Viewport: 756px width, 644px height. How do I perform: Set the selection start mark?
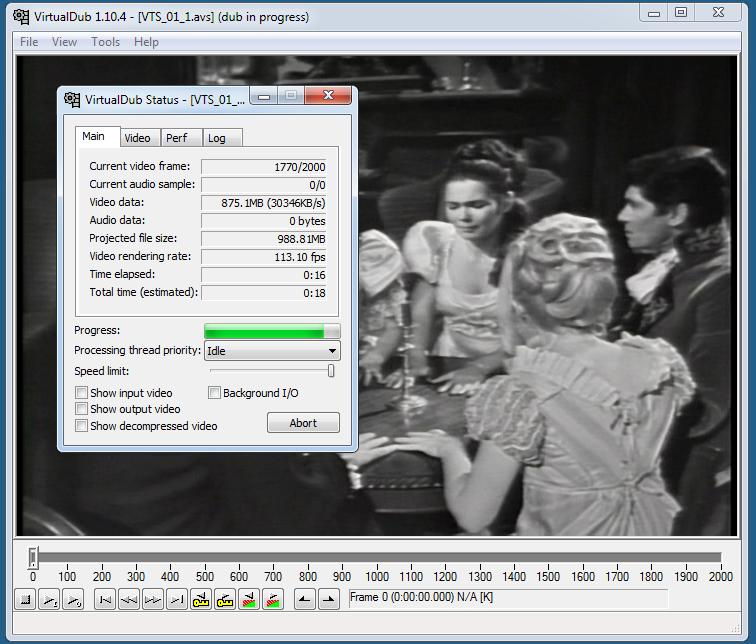(x=304, y=599)
